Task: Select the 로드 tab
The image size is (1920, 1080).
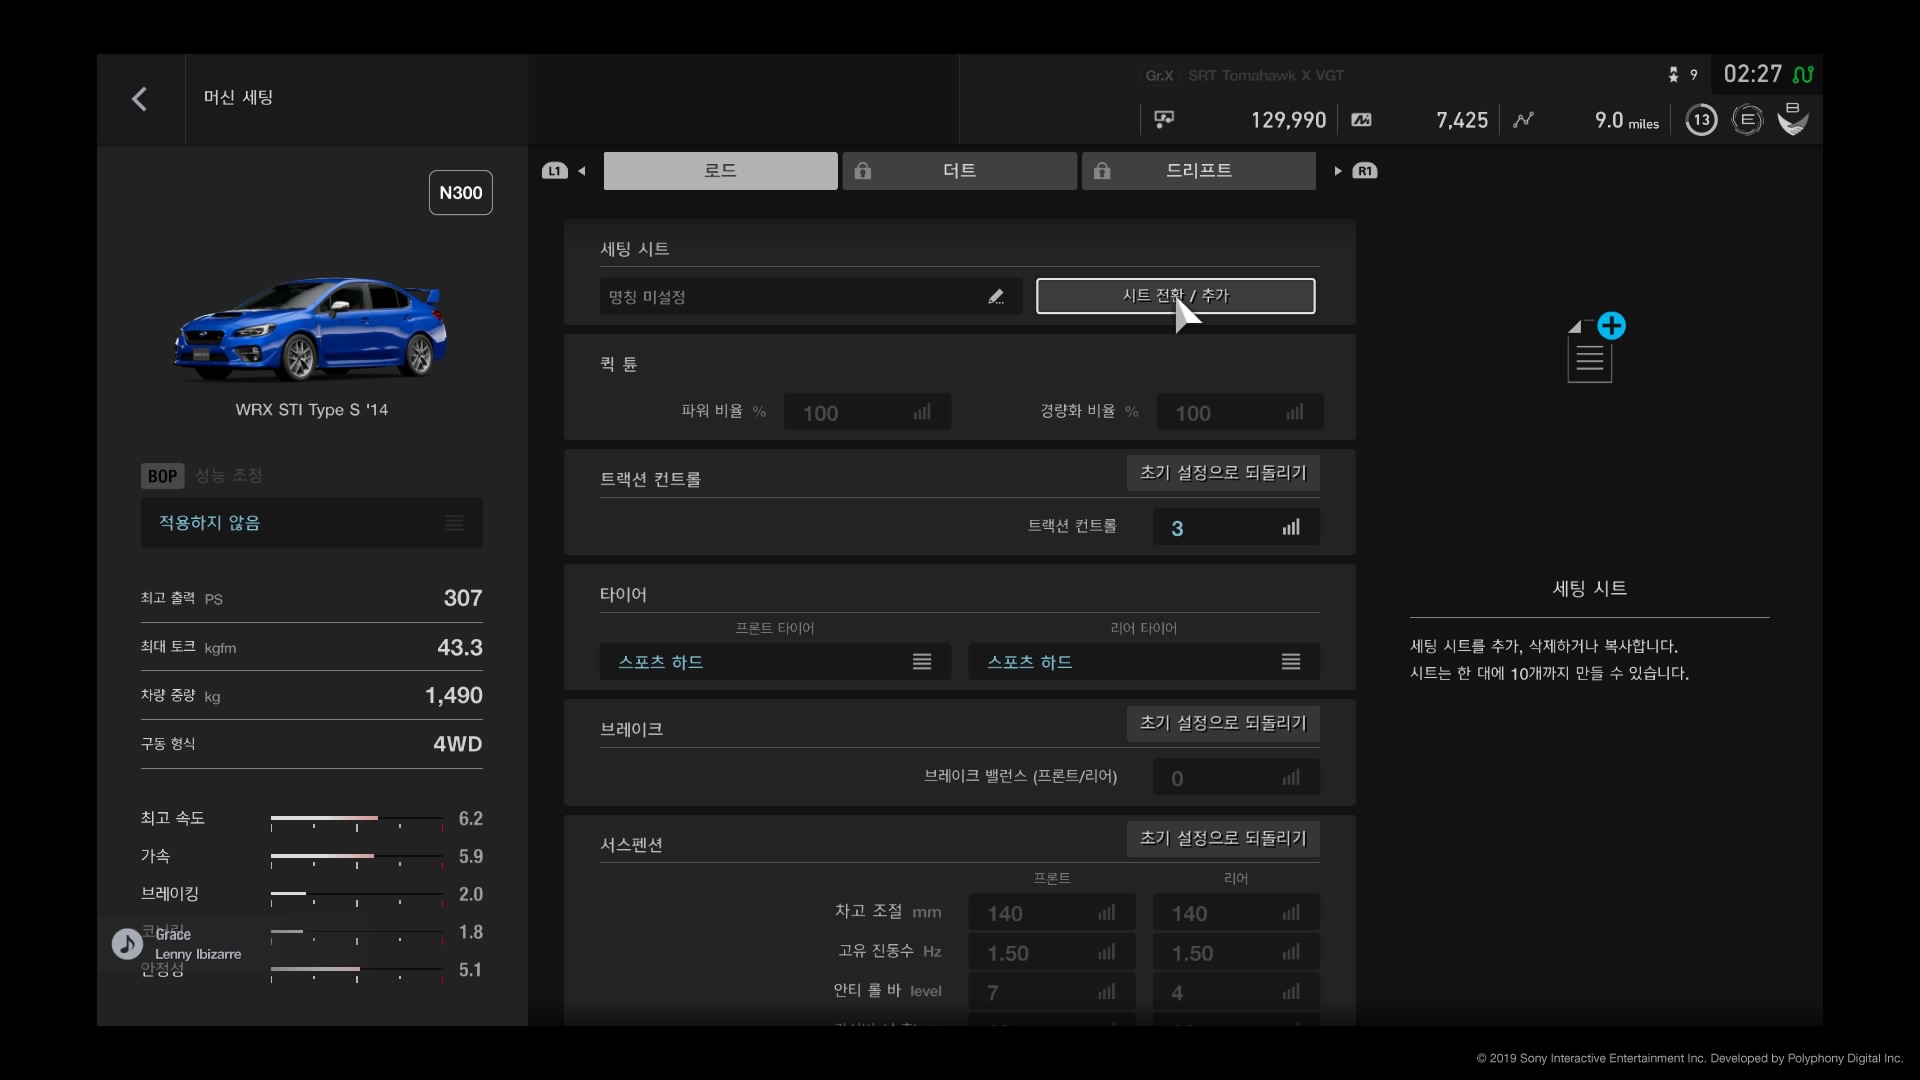Action: pos(720,171)
